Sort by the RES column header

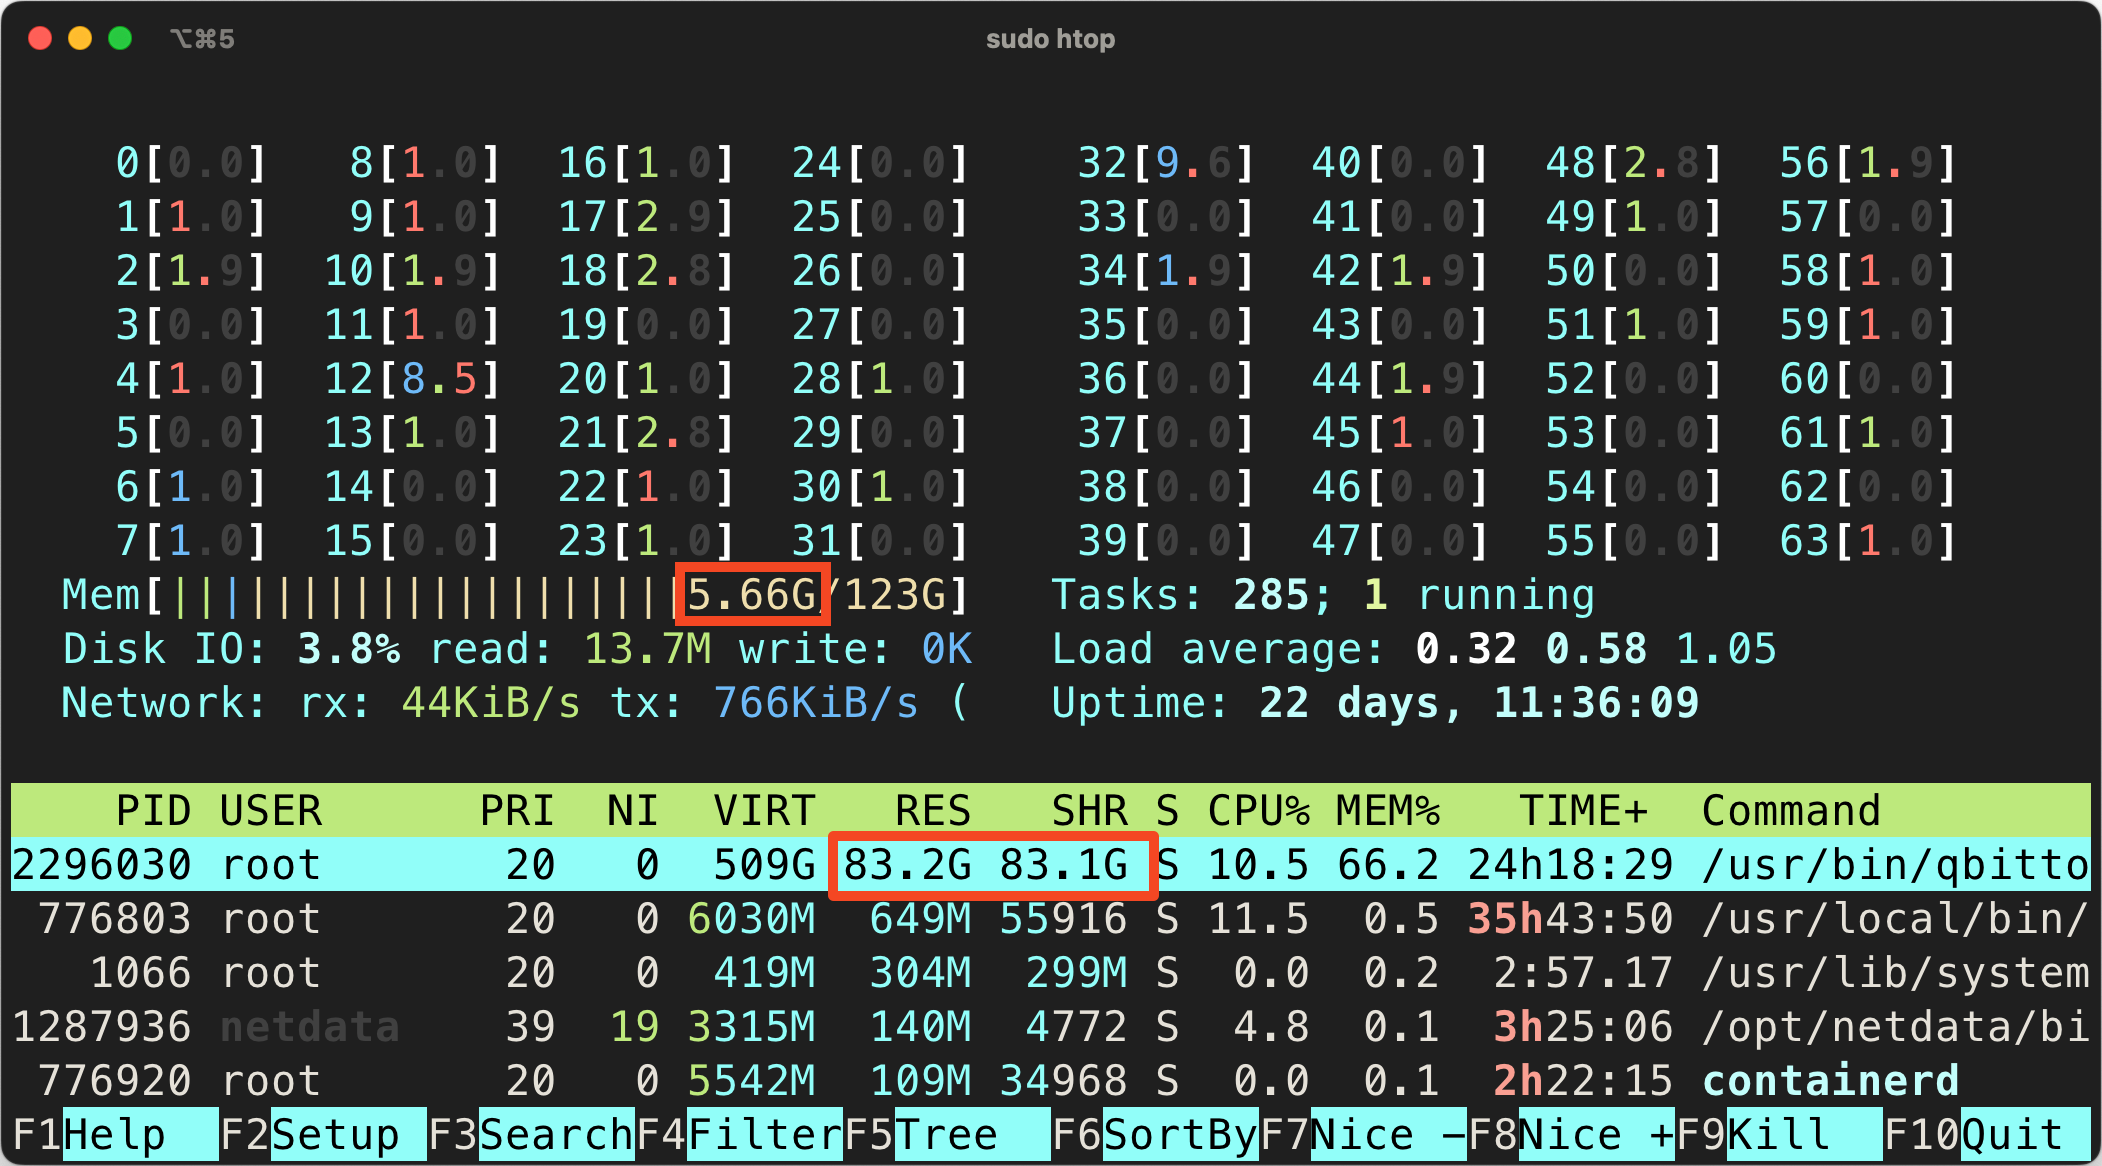click(933, 811)
